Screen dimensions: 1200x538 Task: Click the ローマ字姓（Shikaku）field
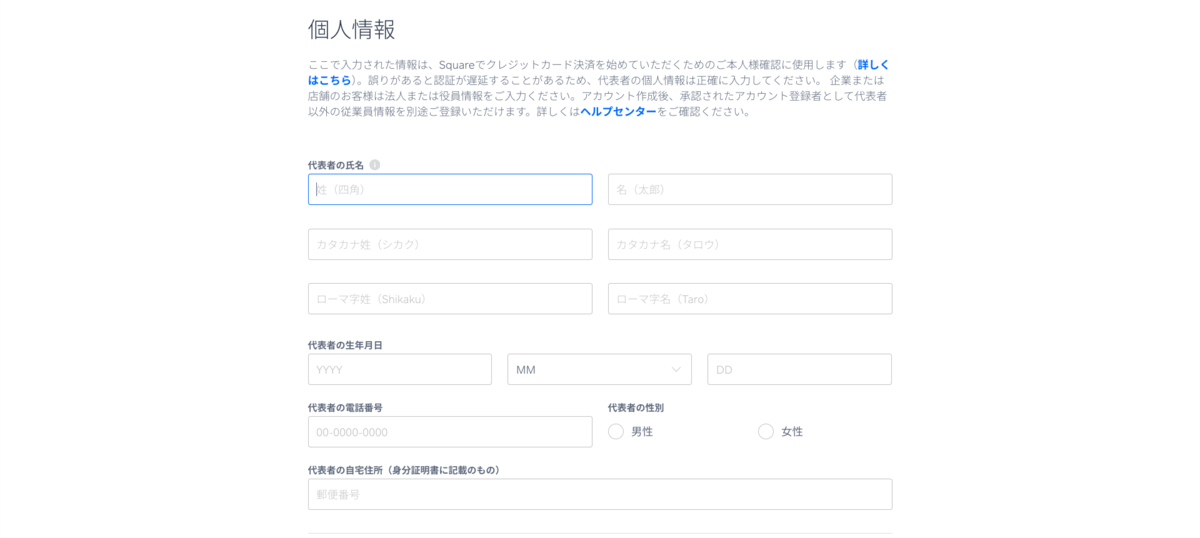click(x=450, y=298)
